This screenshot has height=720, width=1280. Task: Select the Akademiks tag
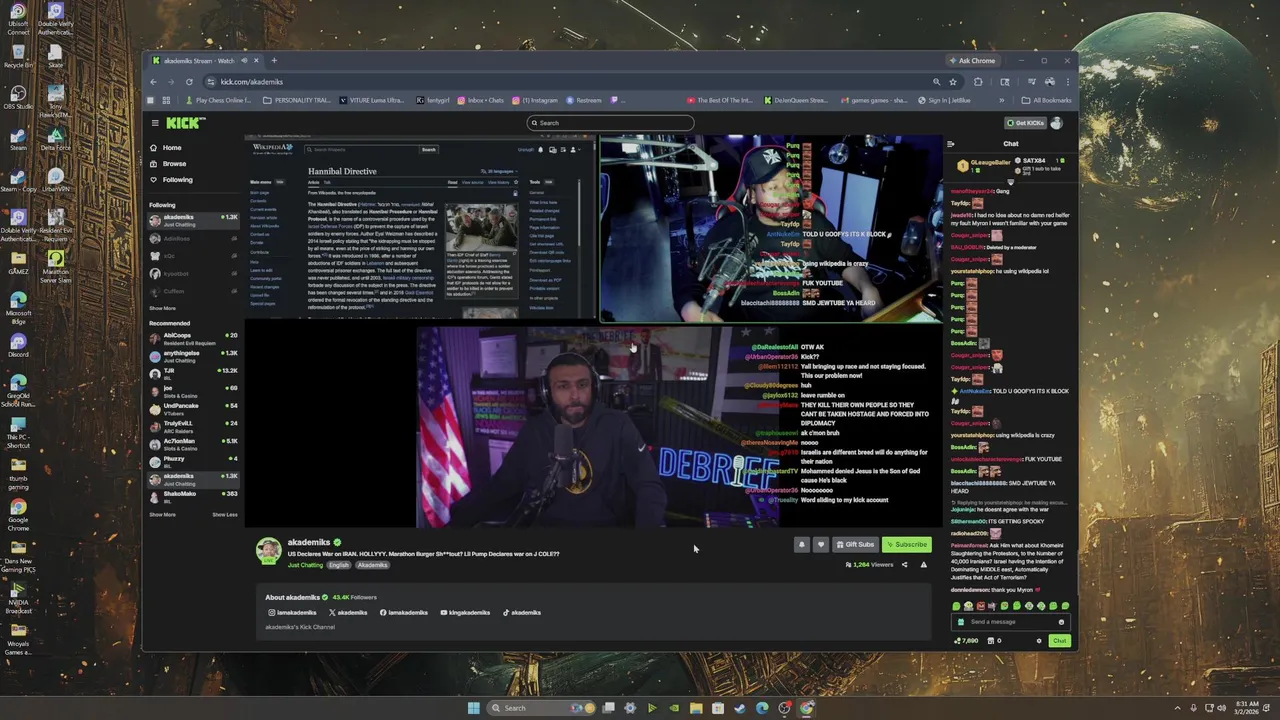coord(372,565)
